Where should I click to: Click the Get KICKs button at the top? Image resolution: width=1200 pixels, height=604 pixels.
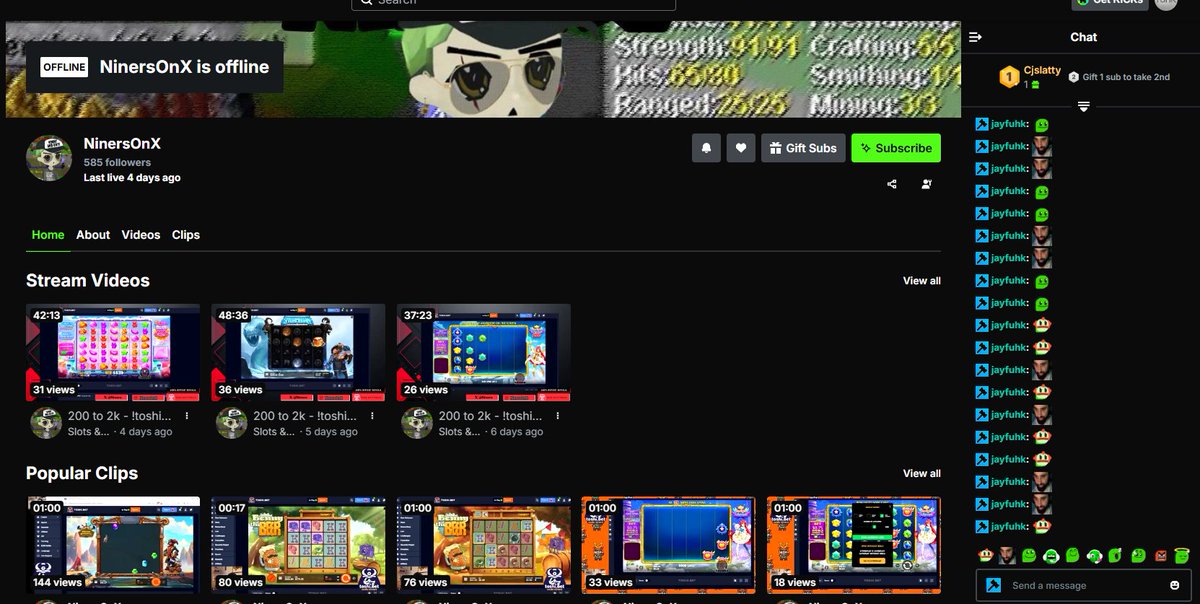pos(1110,3)
